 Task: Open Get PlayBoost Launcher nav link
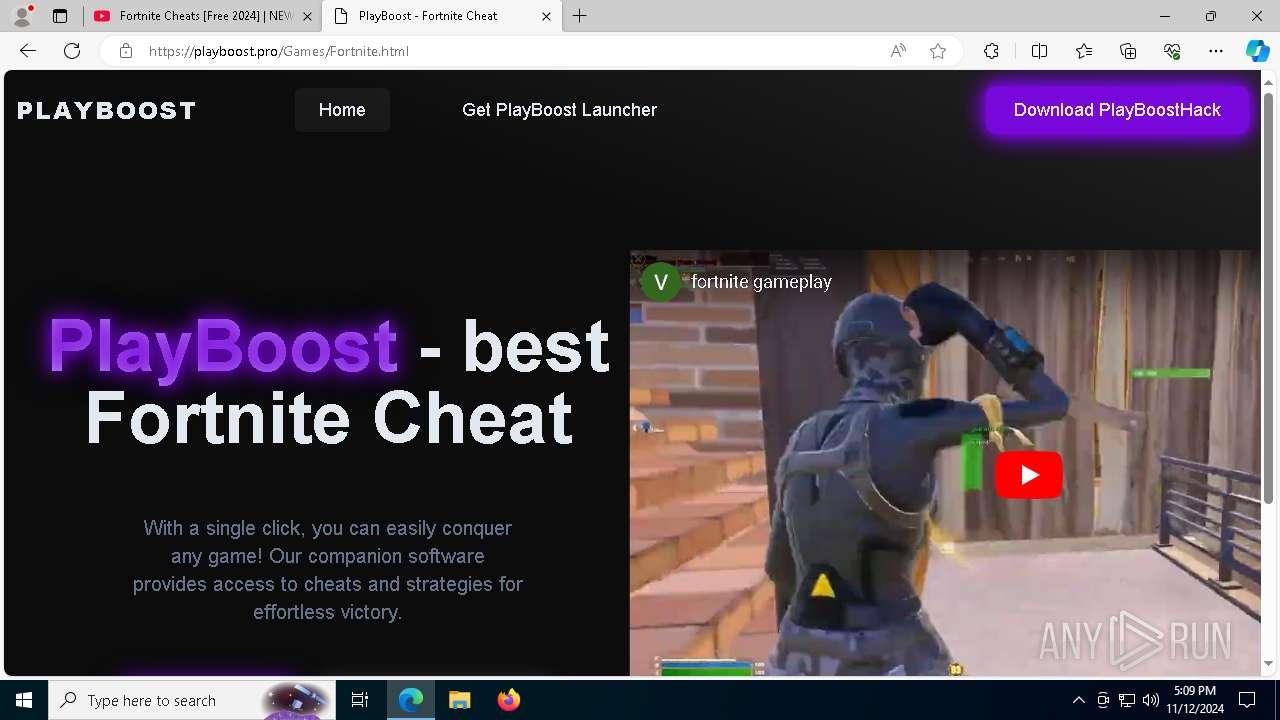[559, 110]
